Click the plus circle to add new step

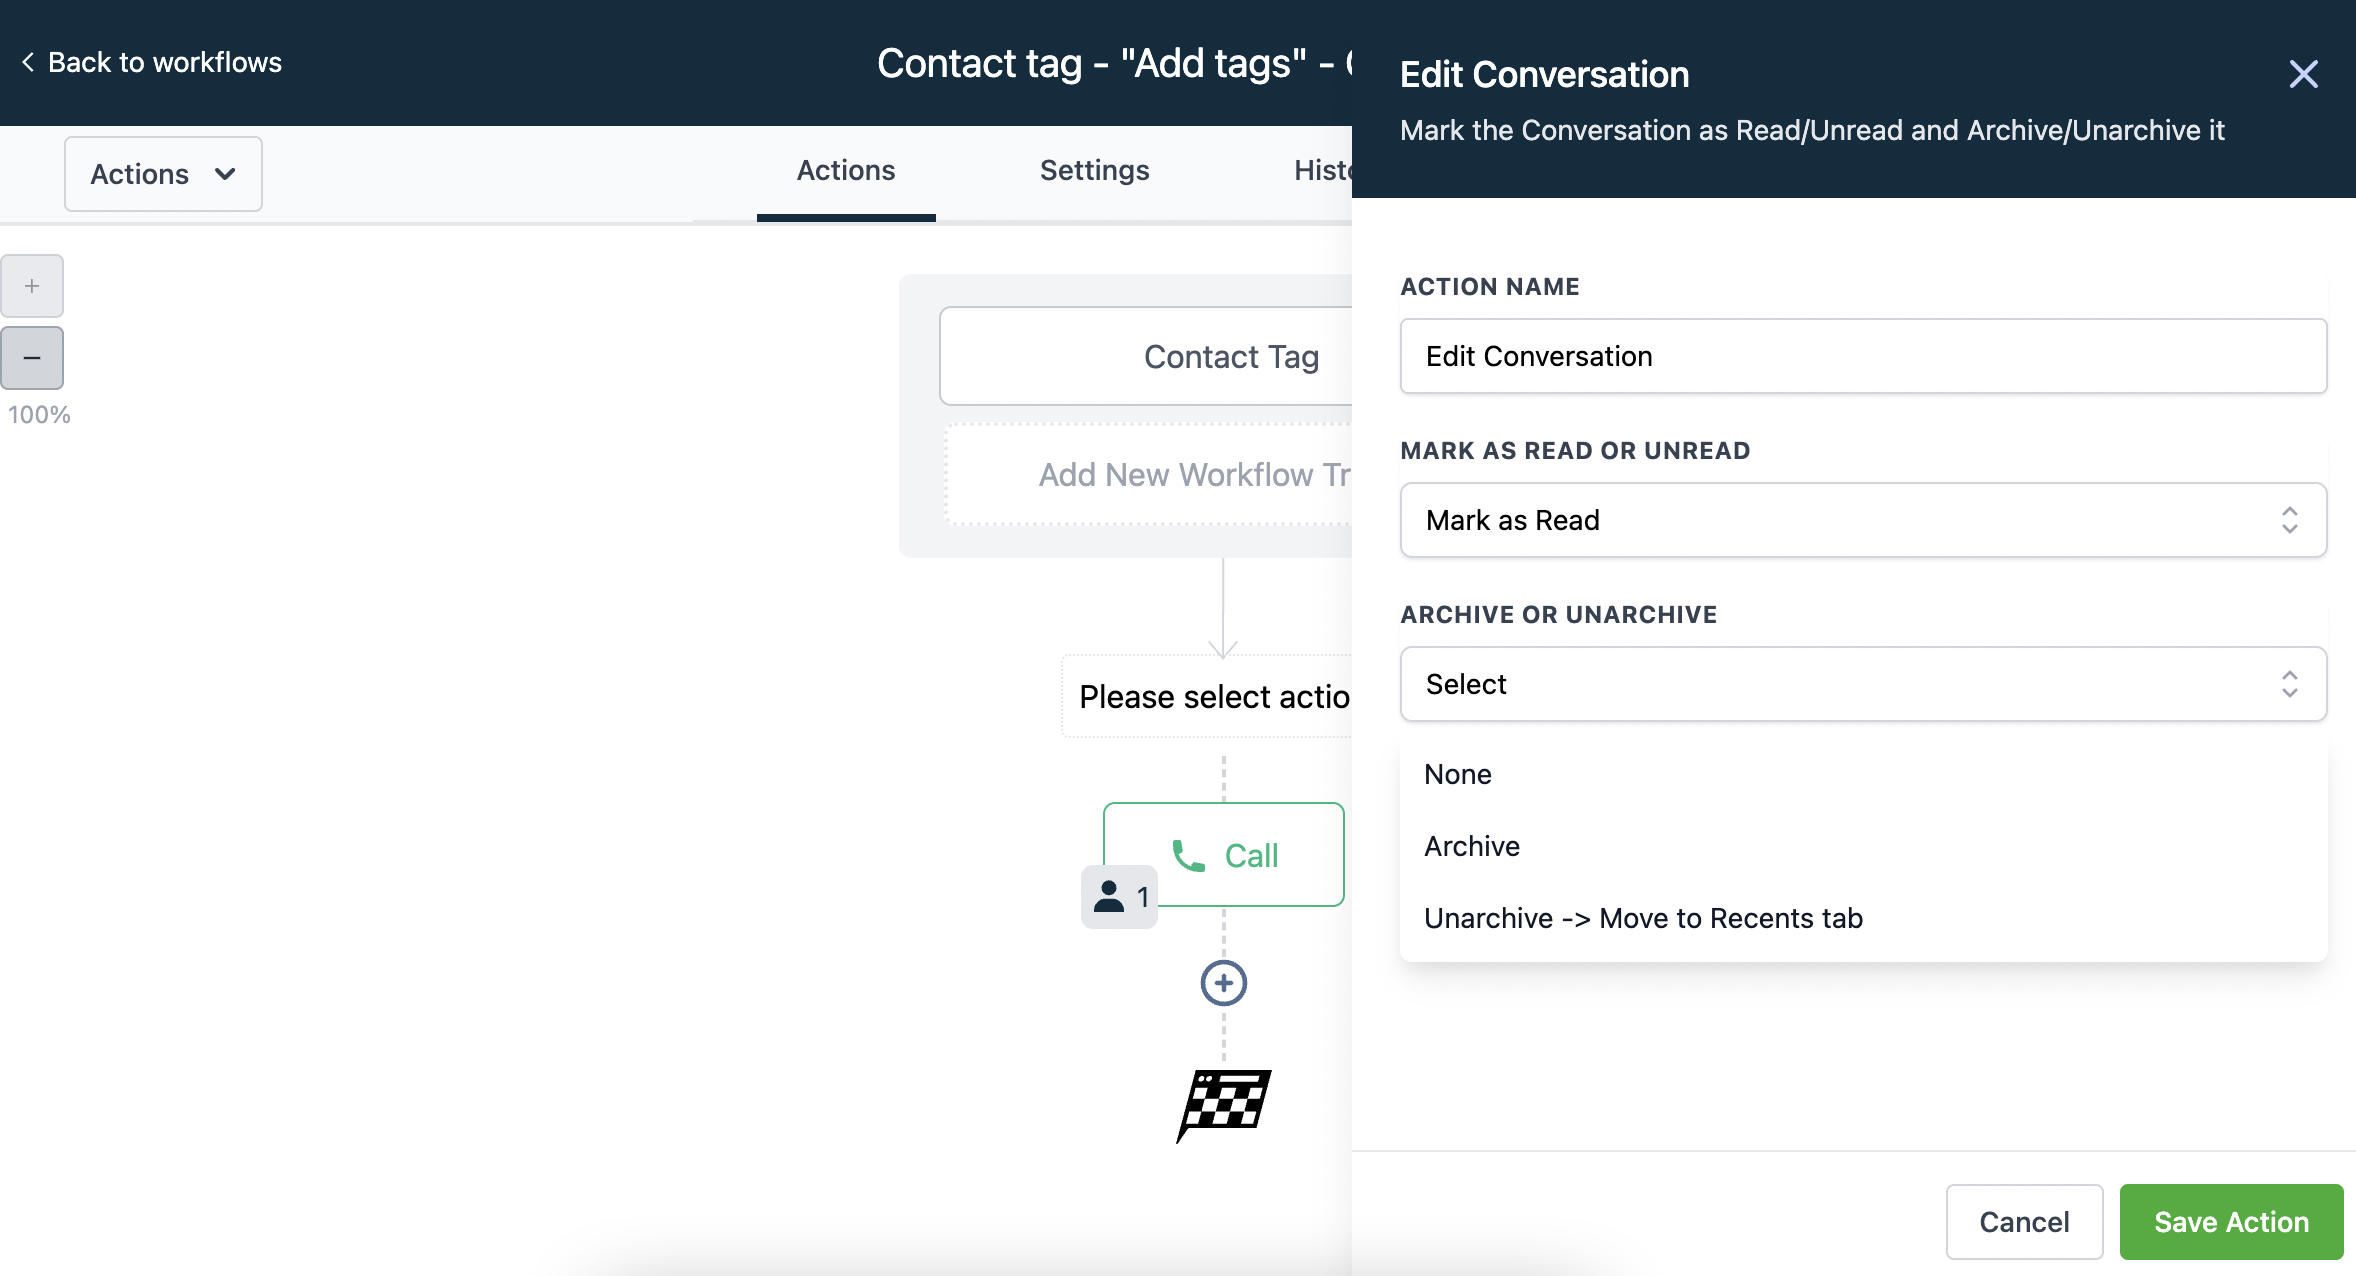1223,982
